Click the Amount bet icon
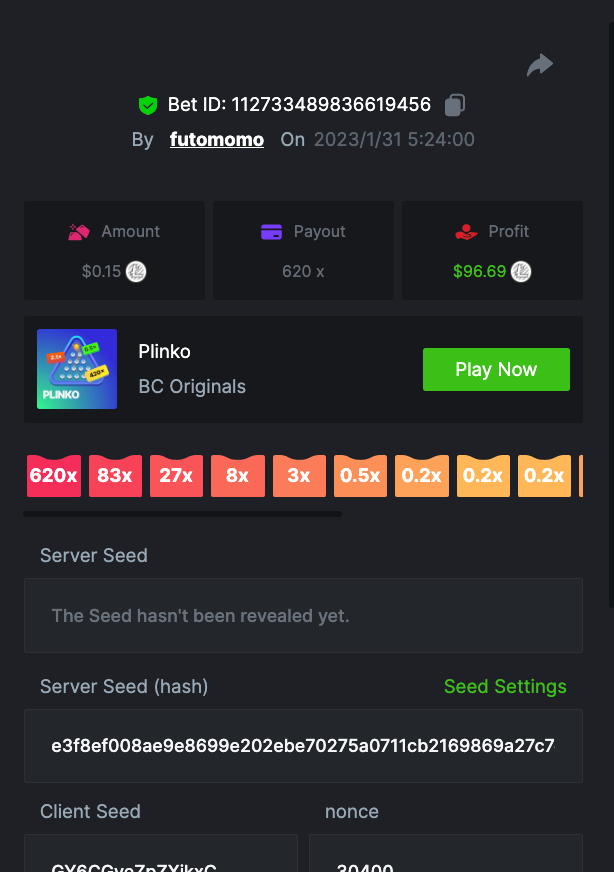614x872 pixels. [79, 232]
